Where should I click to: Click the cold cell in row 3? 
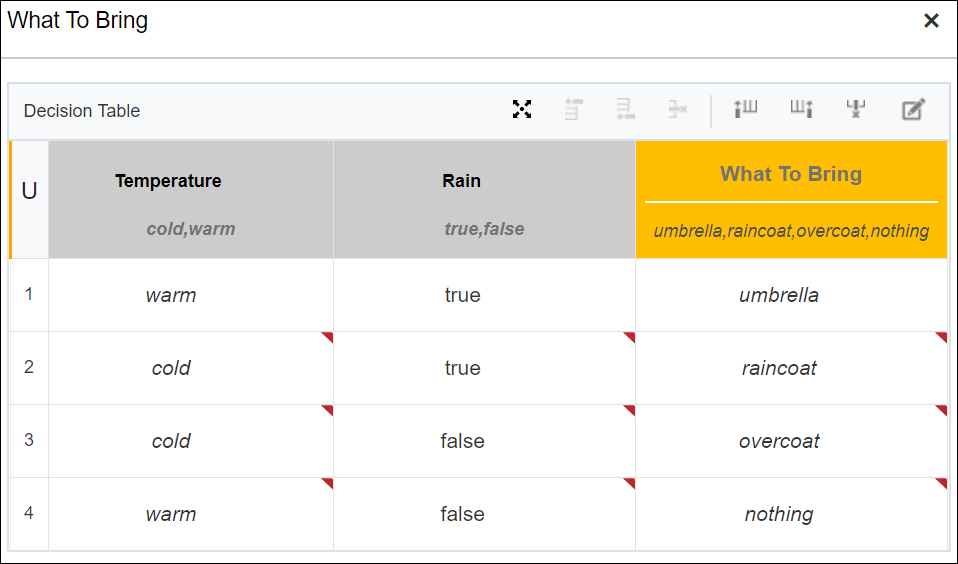191,440
